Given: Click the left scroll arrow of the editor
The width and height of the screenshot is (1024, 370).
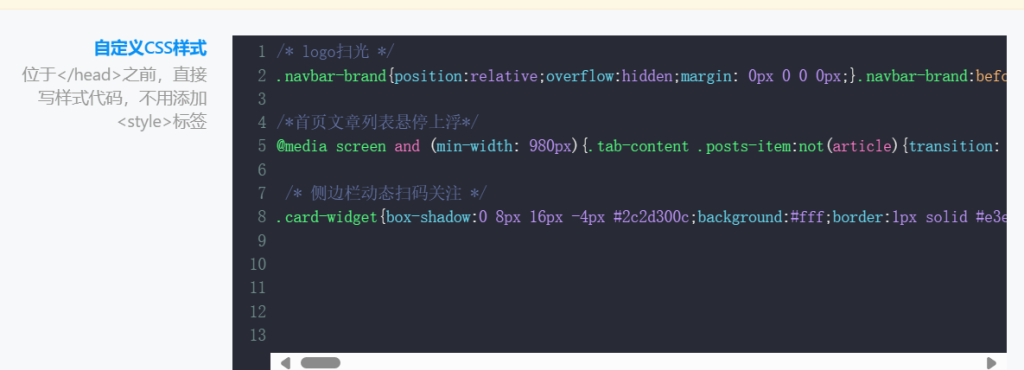Looking at the screenshot, I should click(285, 363).
